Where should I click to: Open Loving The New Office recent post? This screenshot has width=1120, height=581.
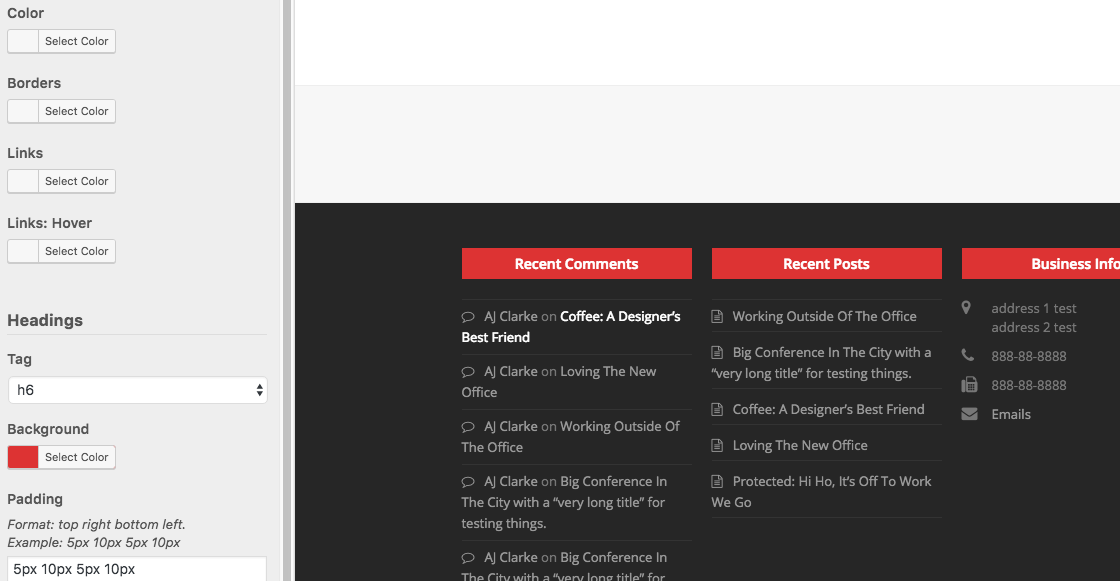pyautogui.click(x=800, y=445)
